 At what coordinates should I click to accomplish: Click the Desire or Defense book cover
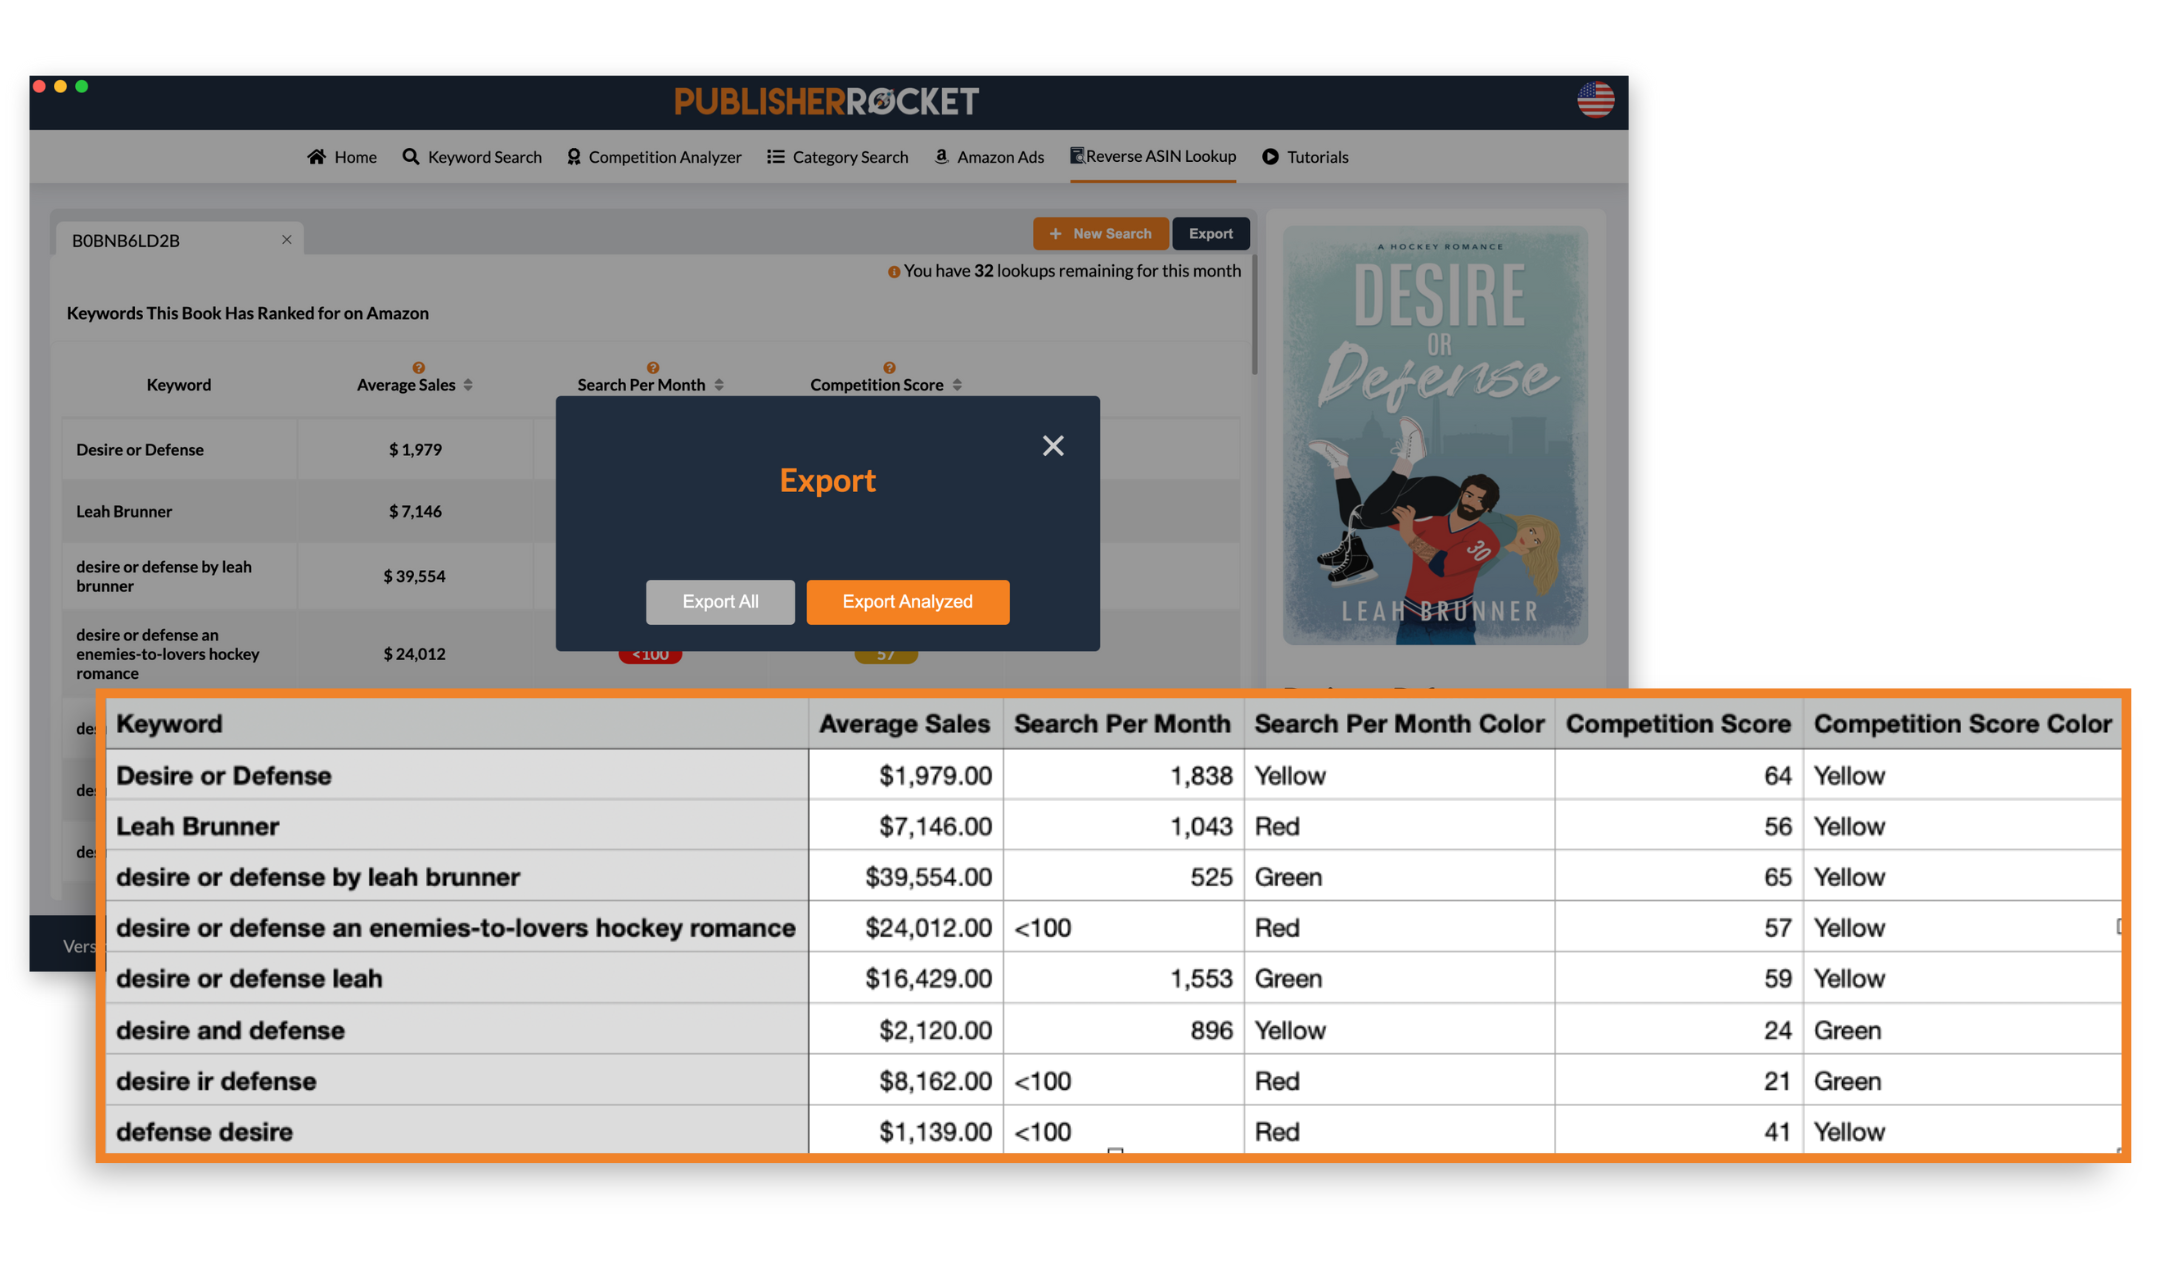[1435, 436]
